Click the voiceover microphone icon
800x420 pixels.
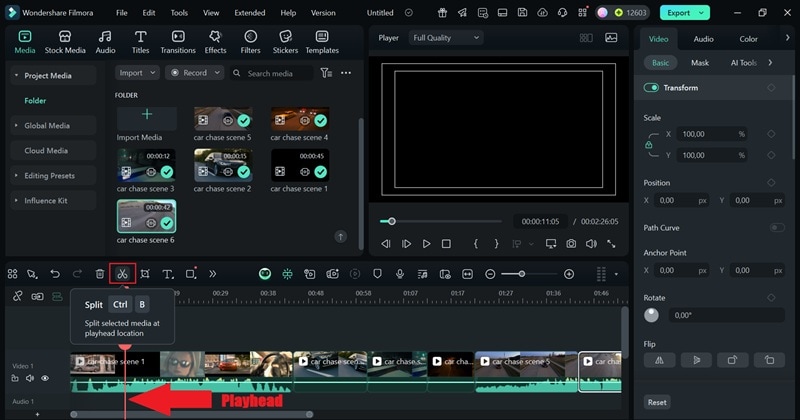[400, 274]
